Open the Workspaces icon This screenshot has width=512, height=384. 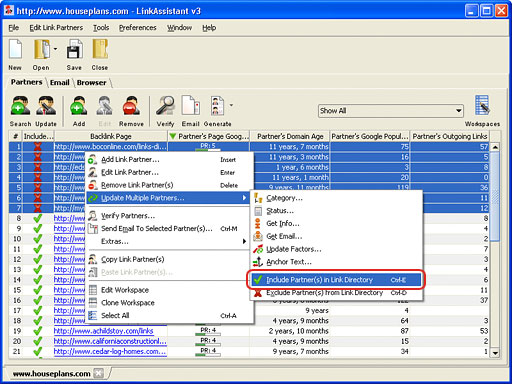click(x=482, y=106)
